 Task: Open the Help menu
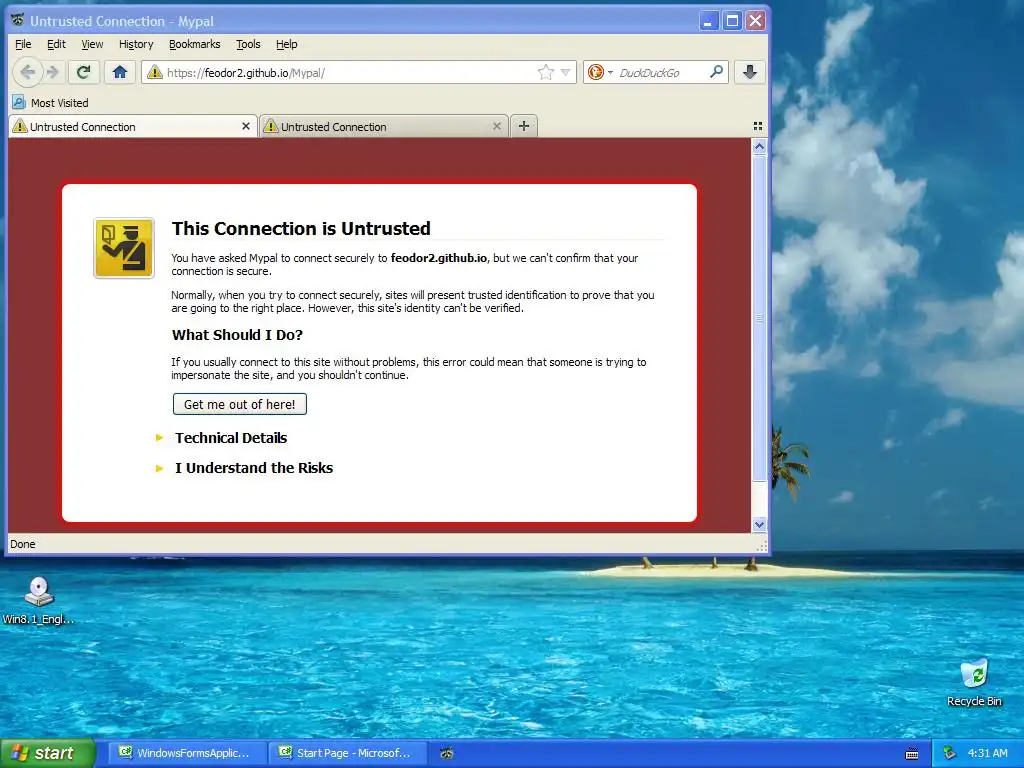coord(287,44)
